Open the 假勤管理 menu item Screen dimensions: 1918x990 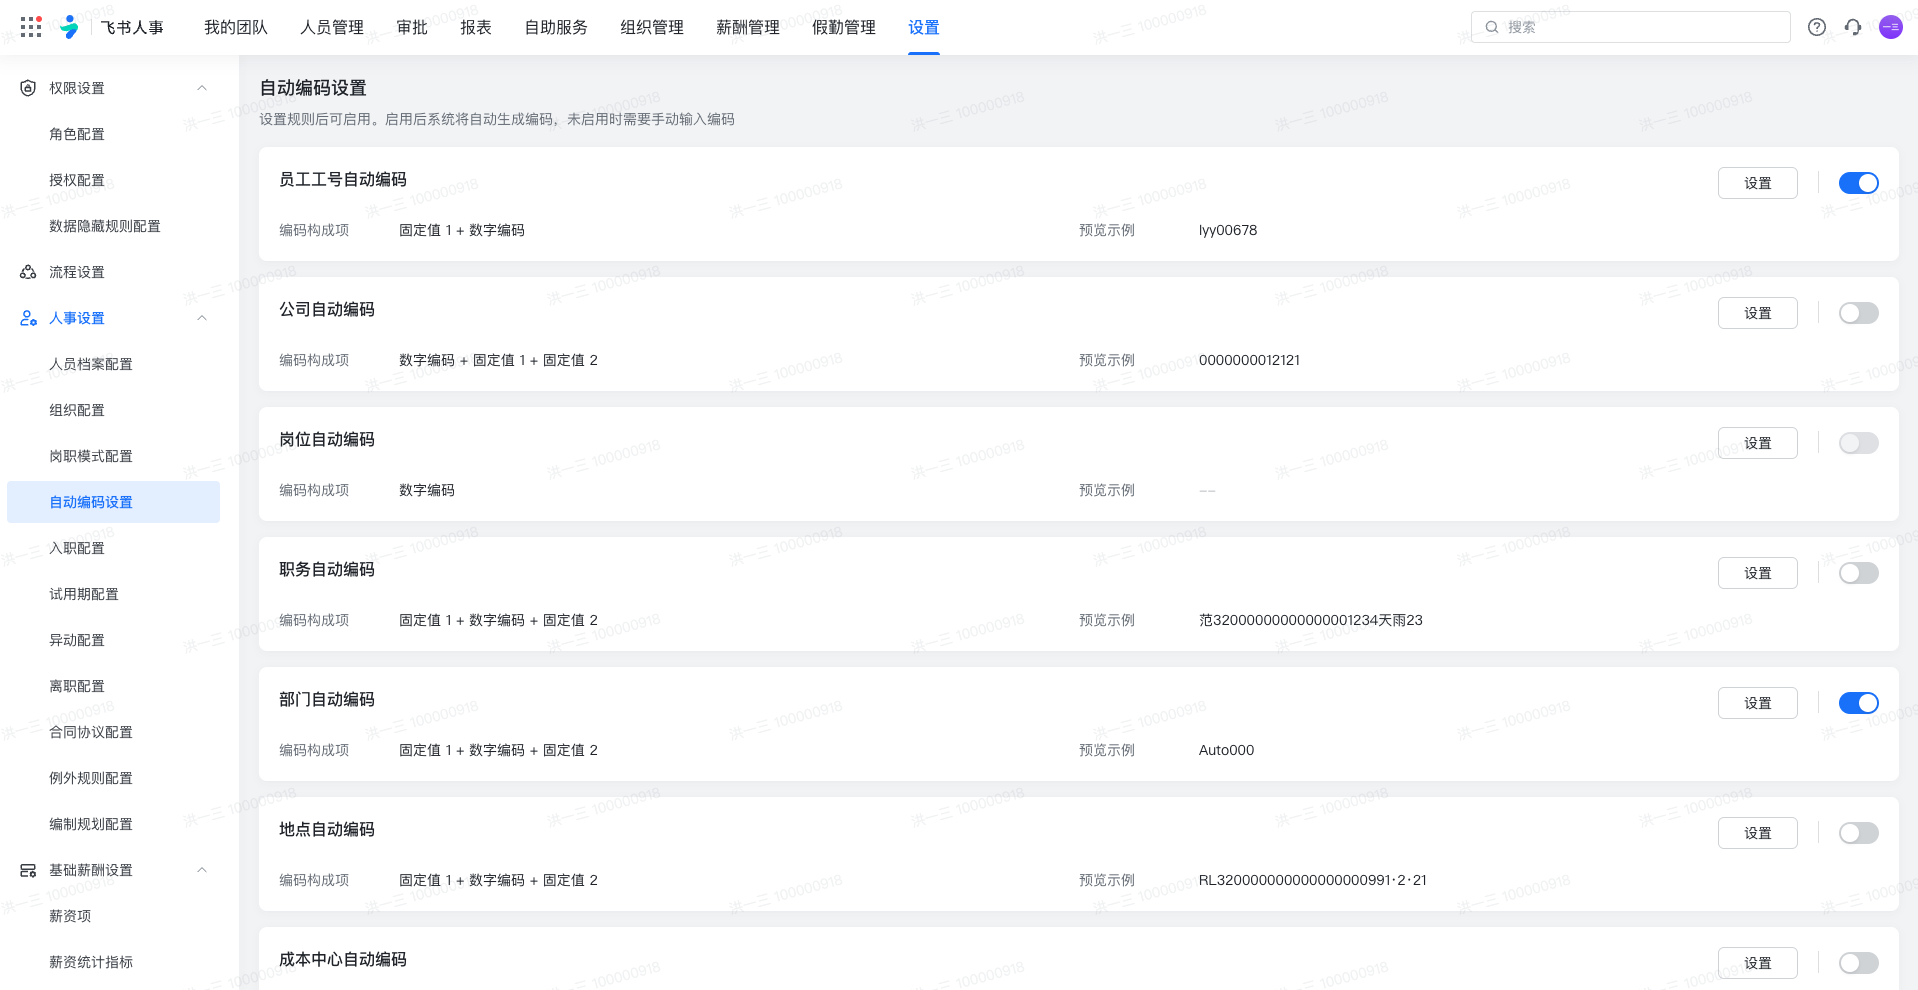point(843,27)
